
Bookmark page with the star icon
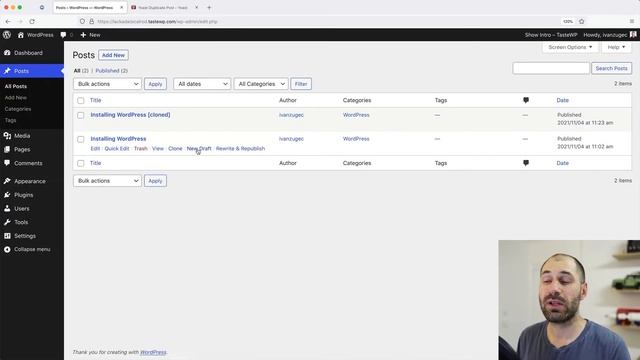click(582, 21)
